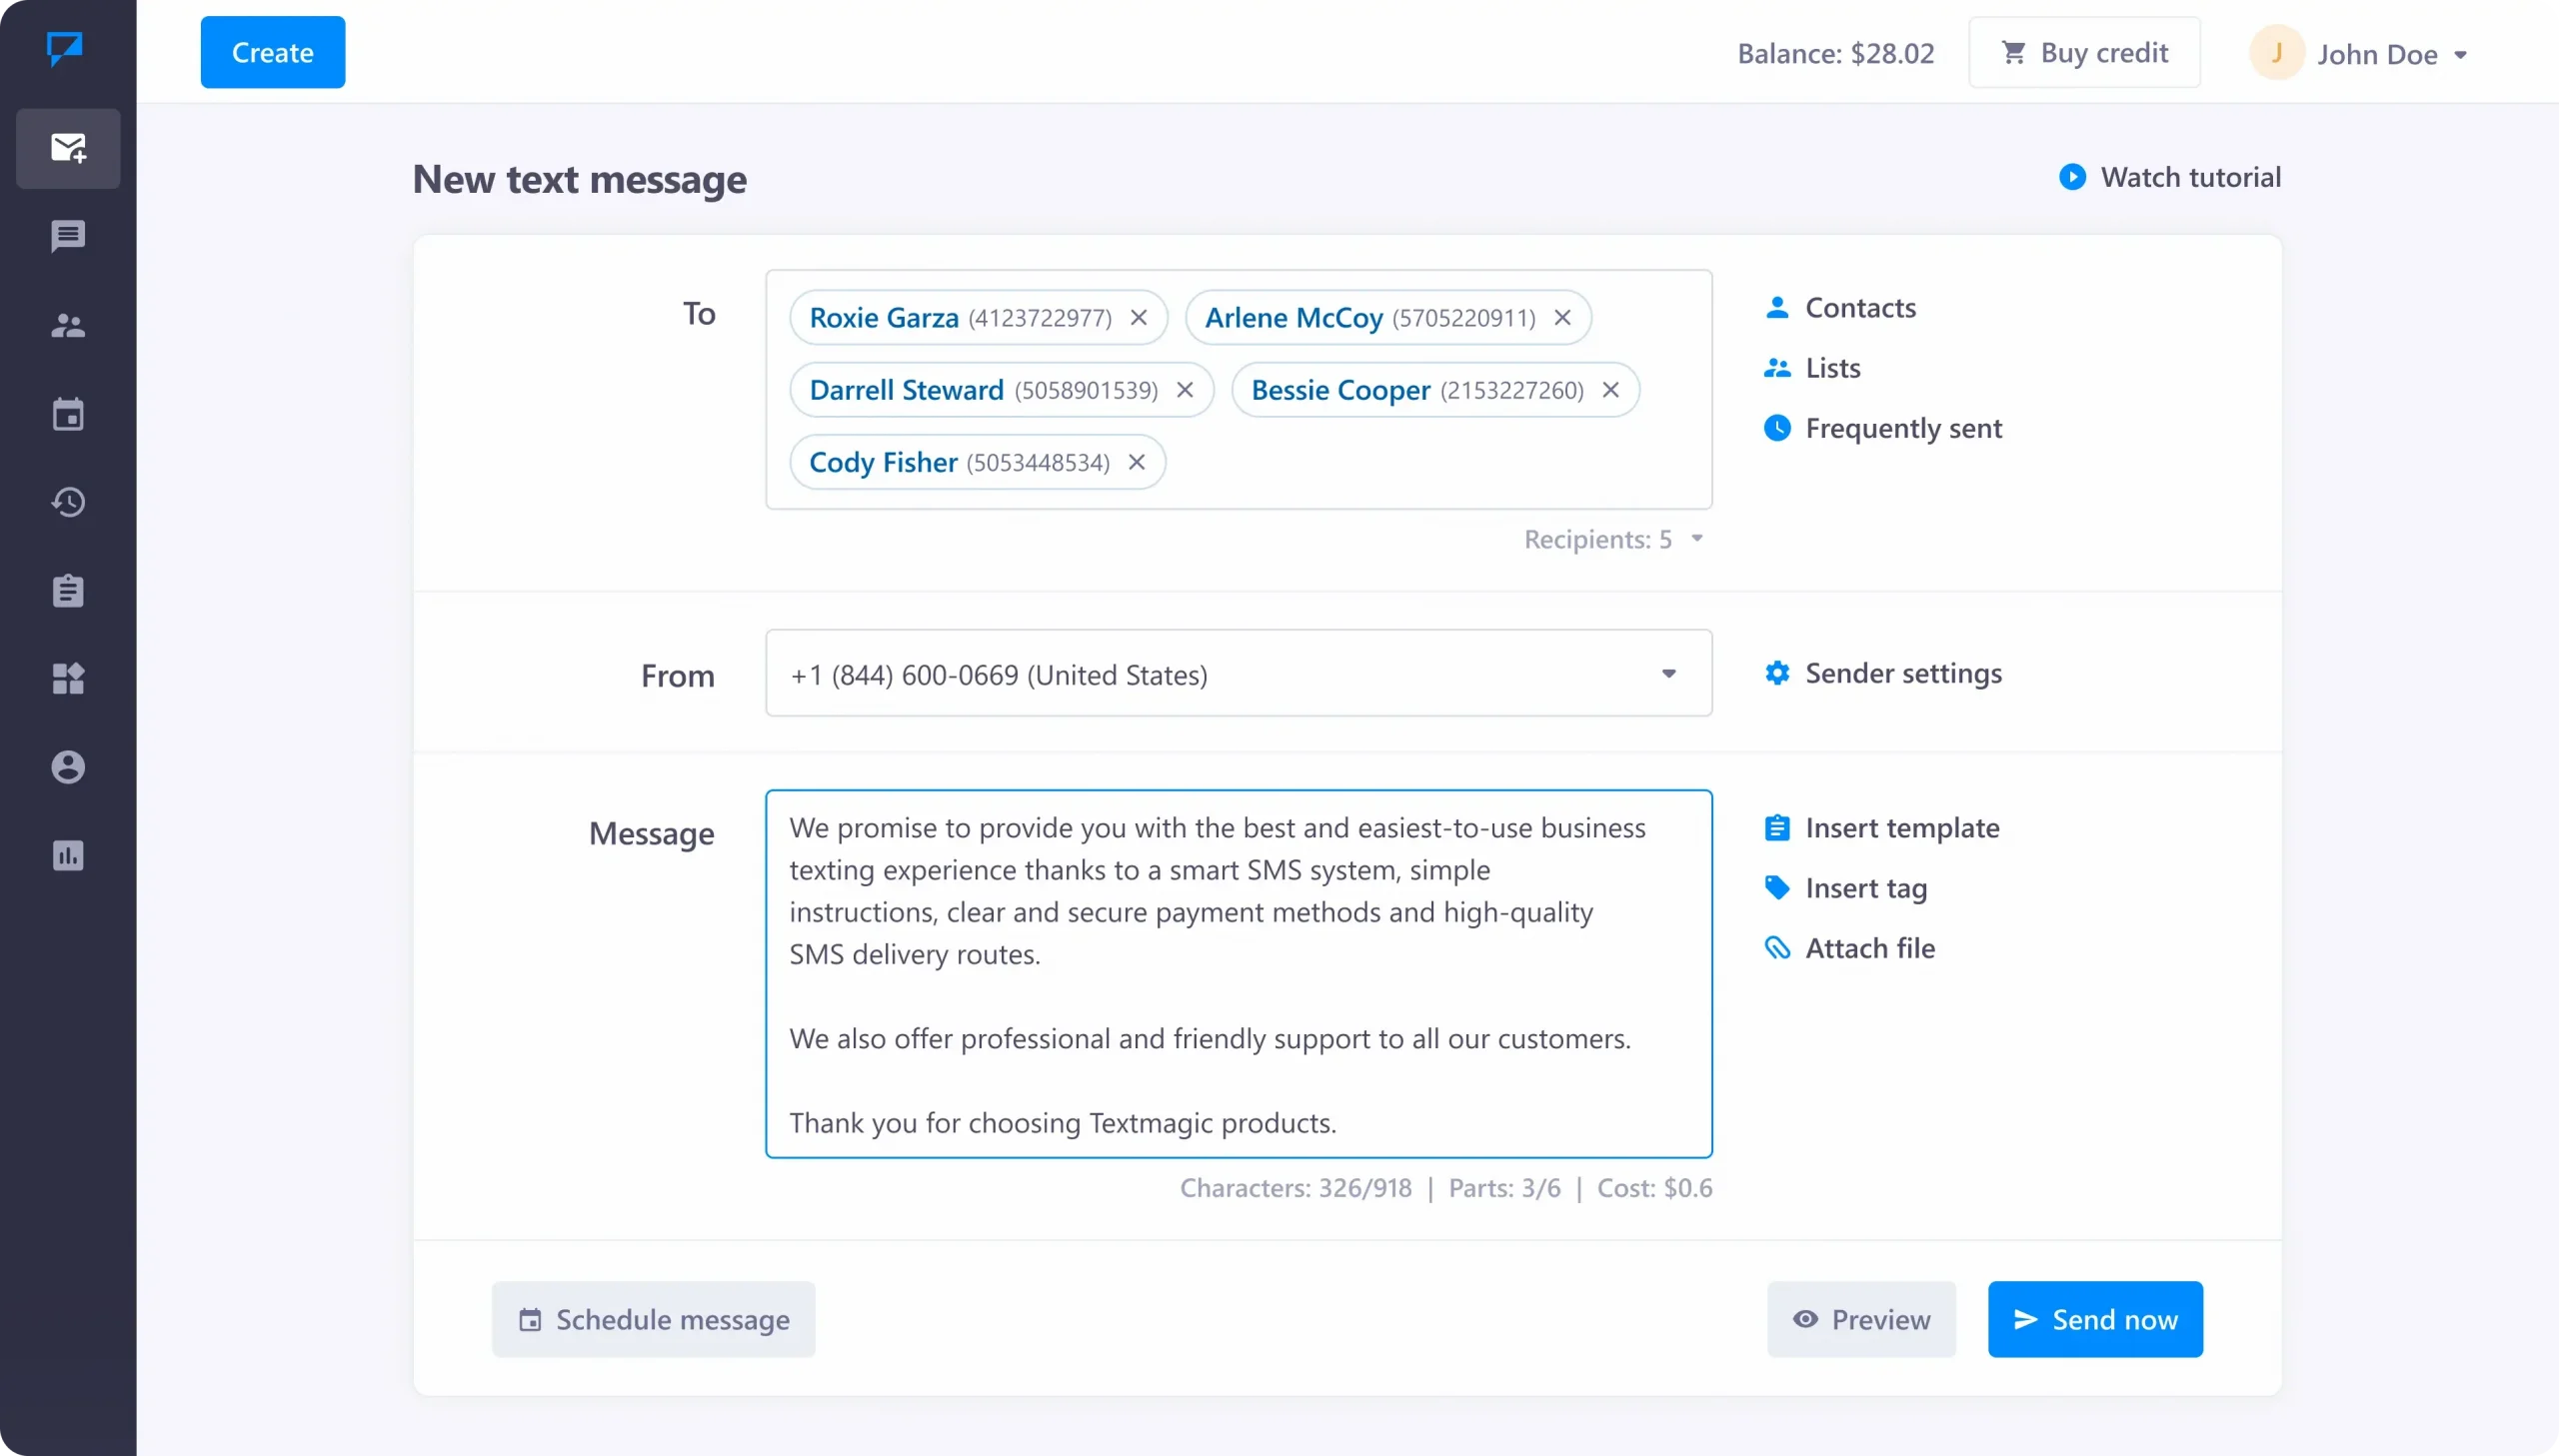The height and width of the screenshot is (1456, 2559).
Task: Open the services widgets sidebar icon
Action: pyautogui.click(x=68, y=678)
